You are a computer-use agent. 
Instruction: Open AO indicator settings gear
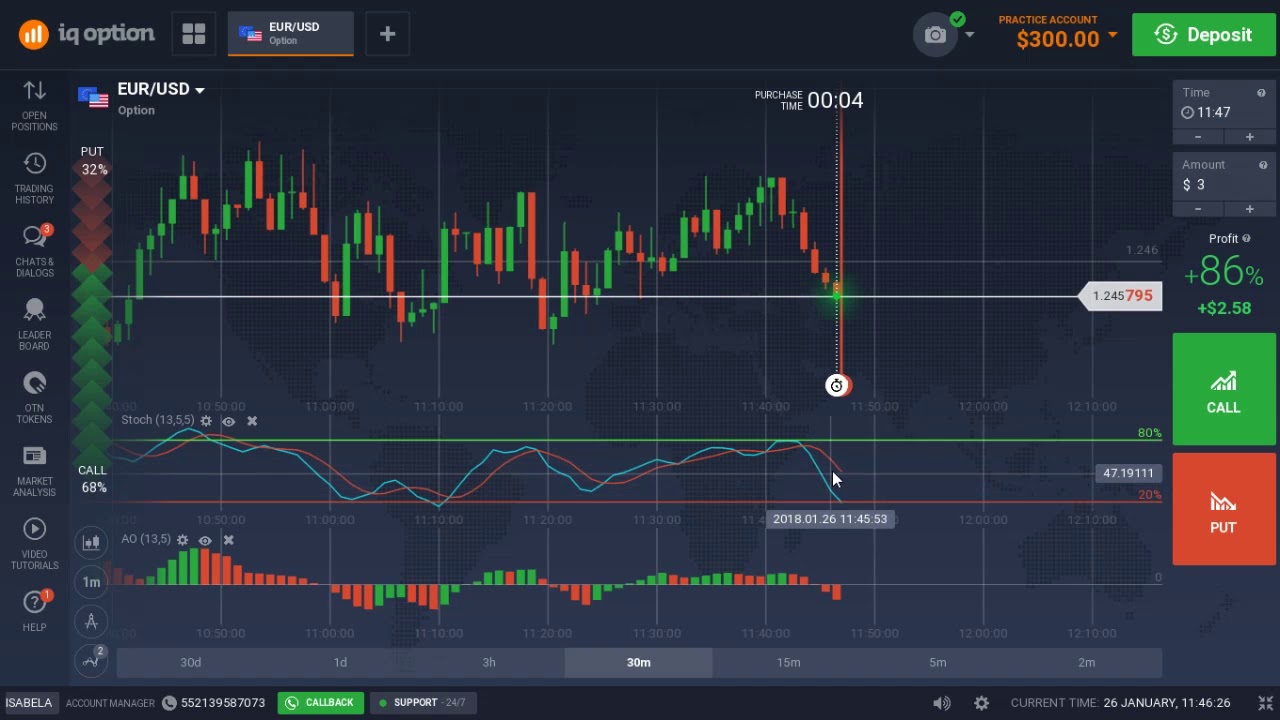point(182,540)
